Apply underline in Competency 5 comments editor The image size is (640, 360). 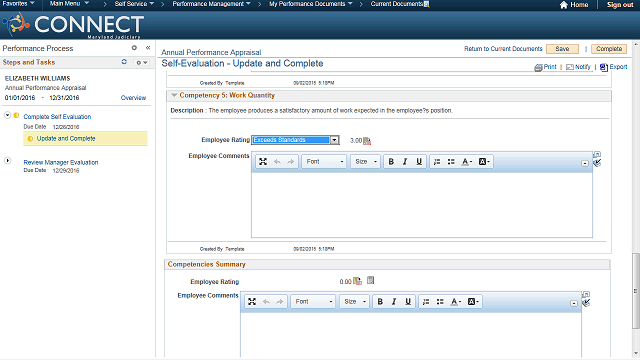419,162
